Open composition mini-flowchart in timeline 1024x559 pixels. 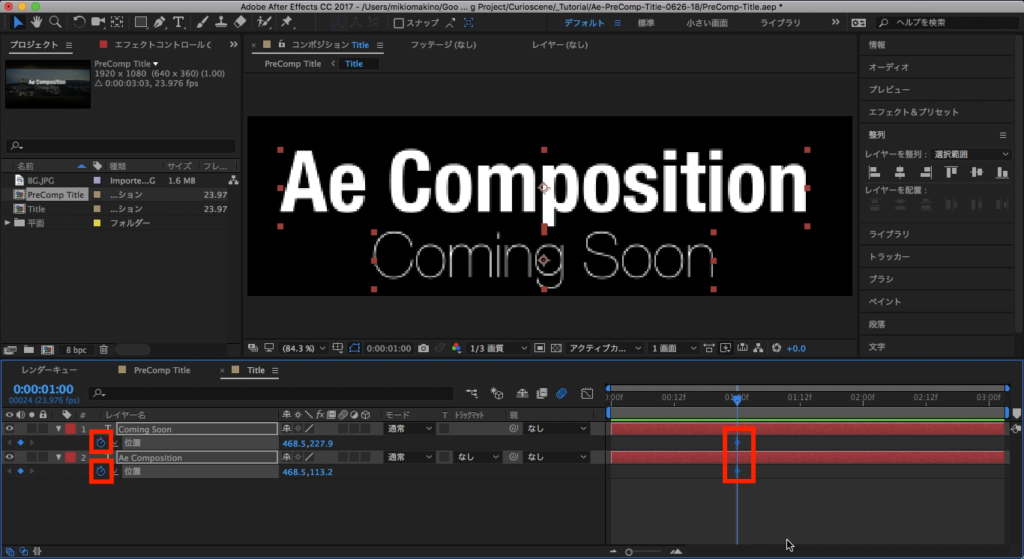(x=472, y=393)
